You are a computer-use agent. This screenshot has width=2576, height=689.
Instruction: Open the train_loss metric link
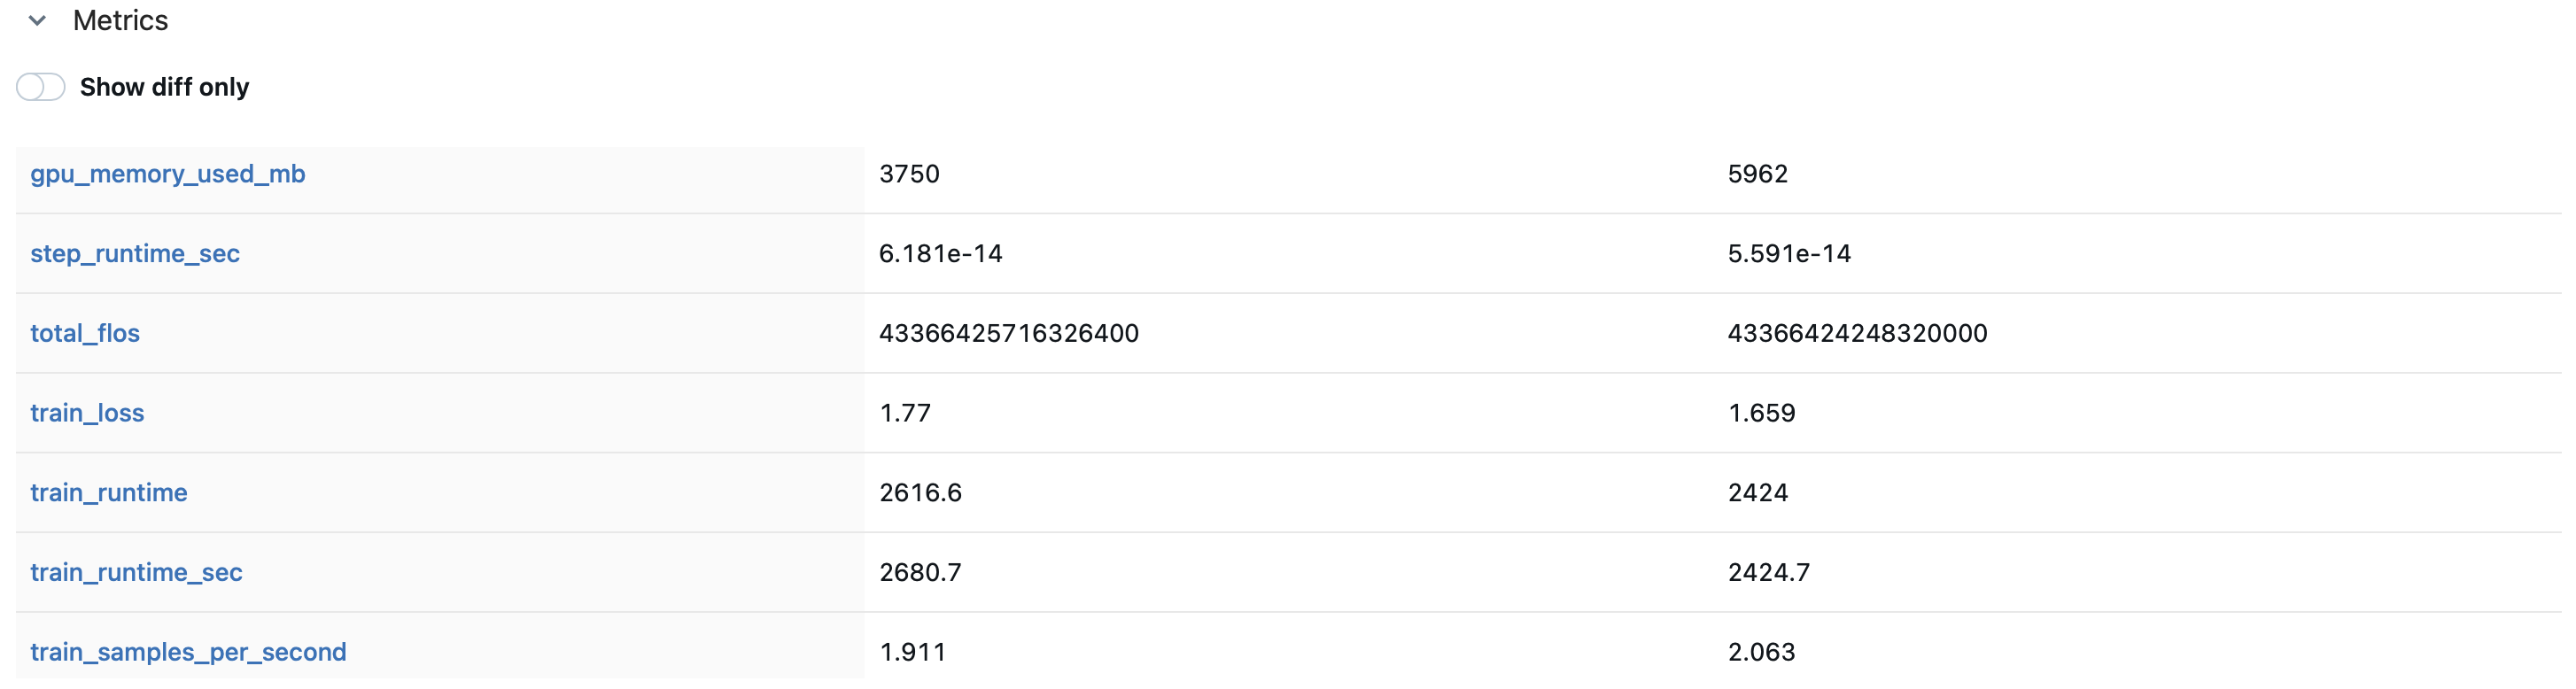click(87, 413)
